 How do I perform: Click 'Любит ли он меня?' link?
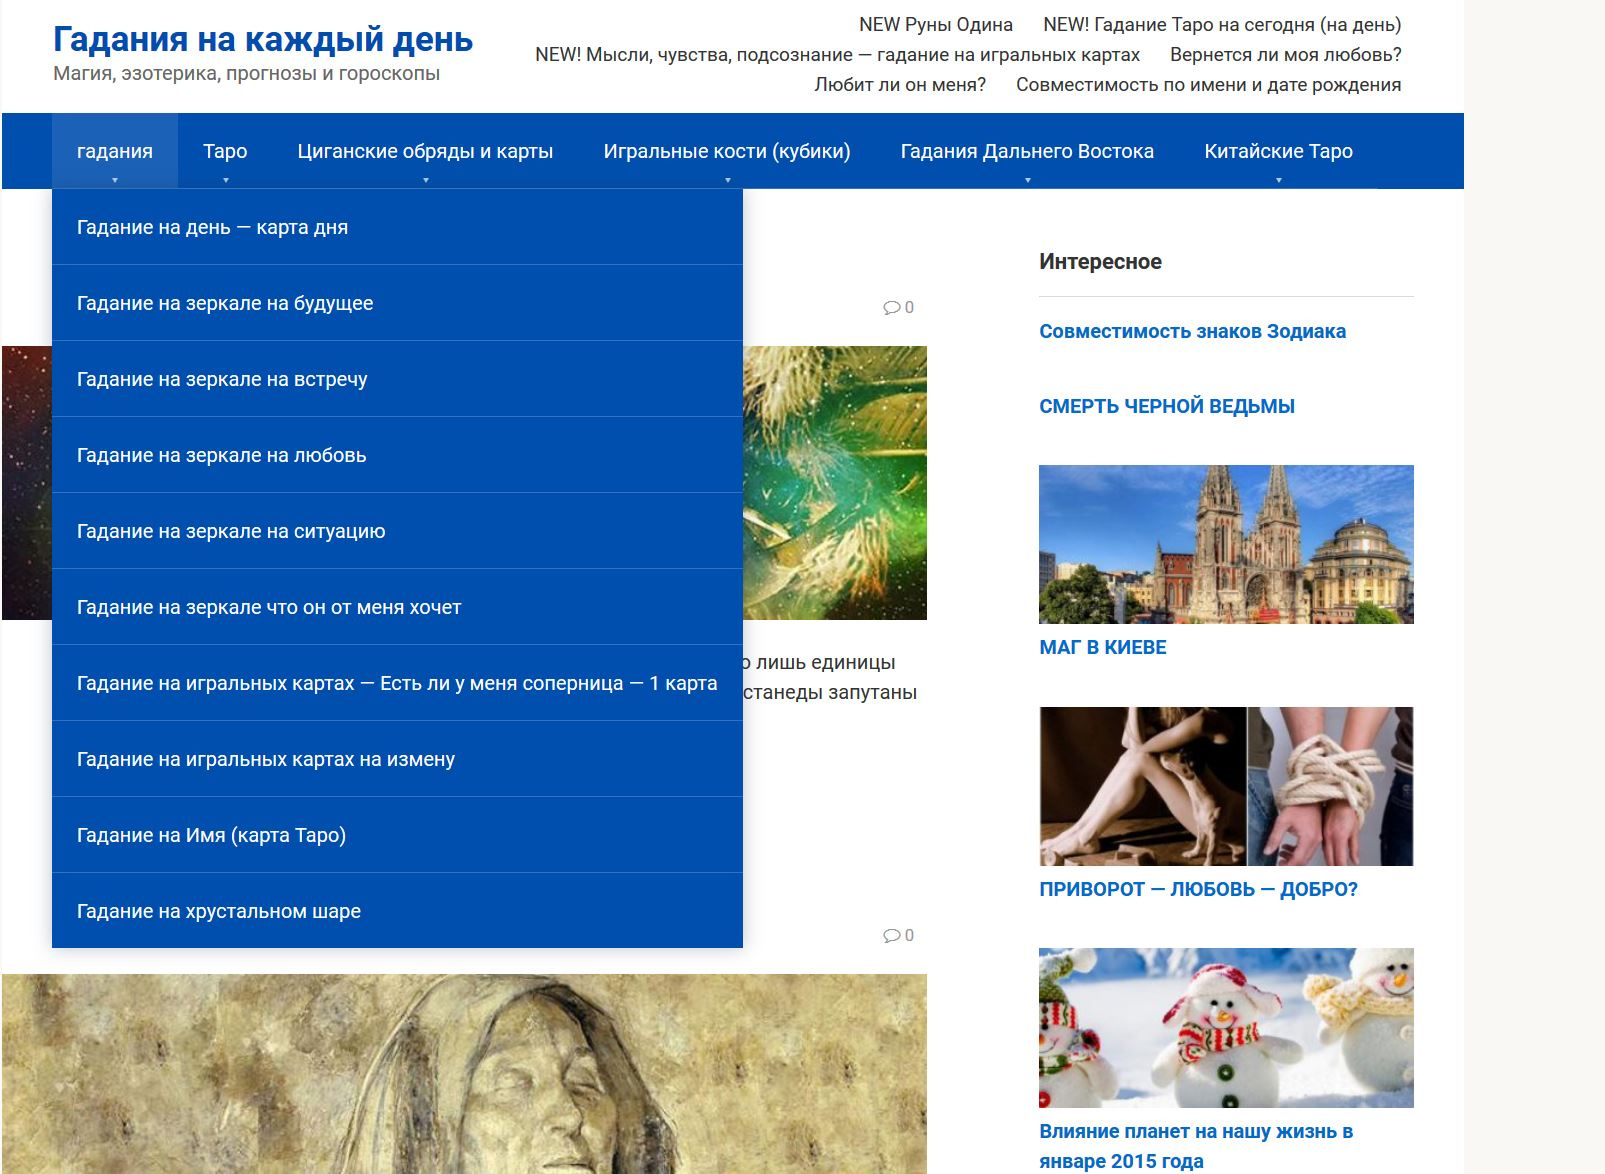(900, 85)
